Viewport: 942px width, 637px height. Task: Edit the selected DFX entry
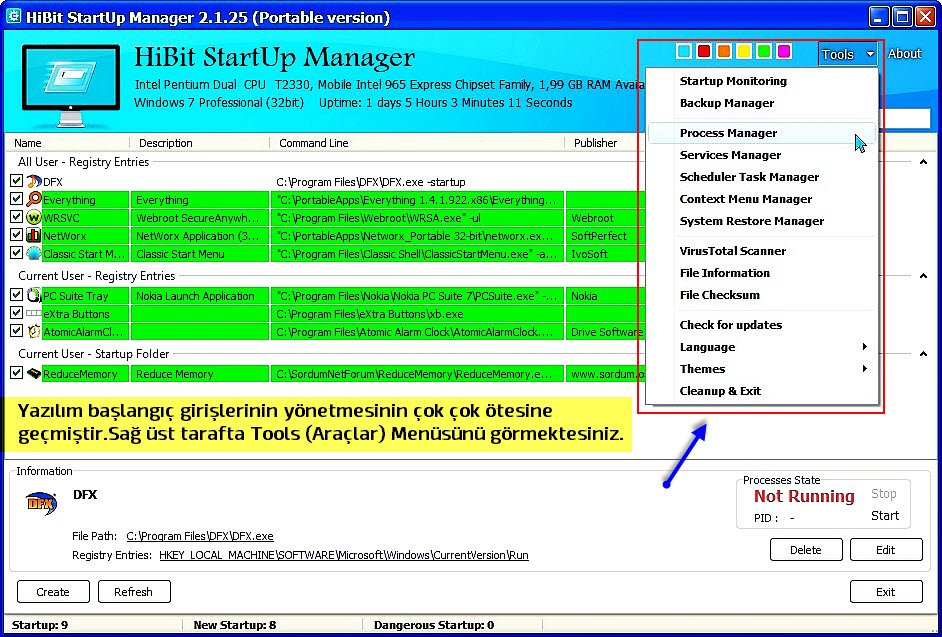(886, 550)
